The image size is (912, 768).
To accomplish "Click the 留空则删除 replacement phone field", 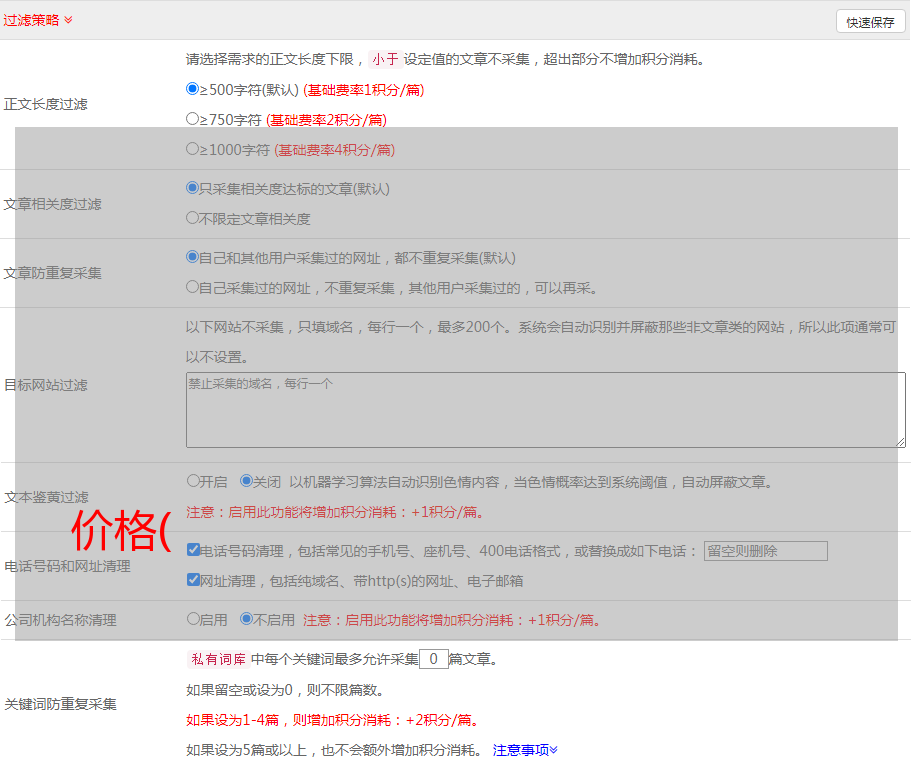I will pyautogui.click(x=765, y=551).
